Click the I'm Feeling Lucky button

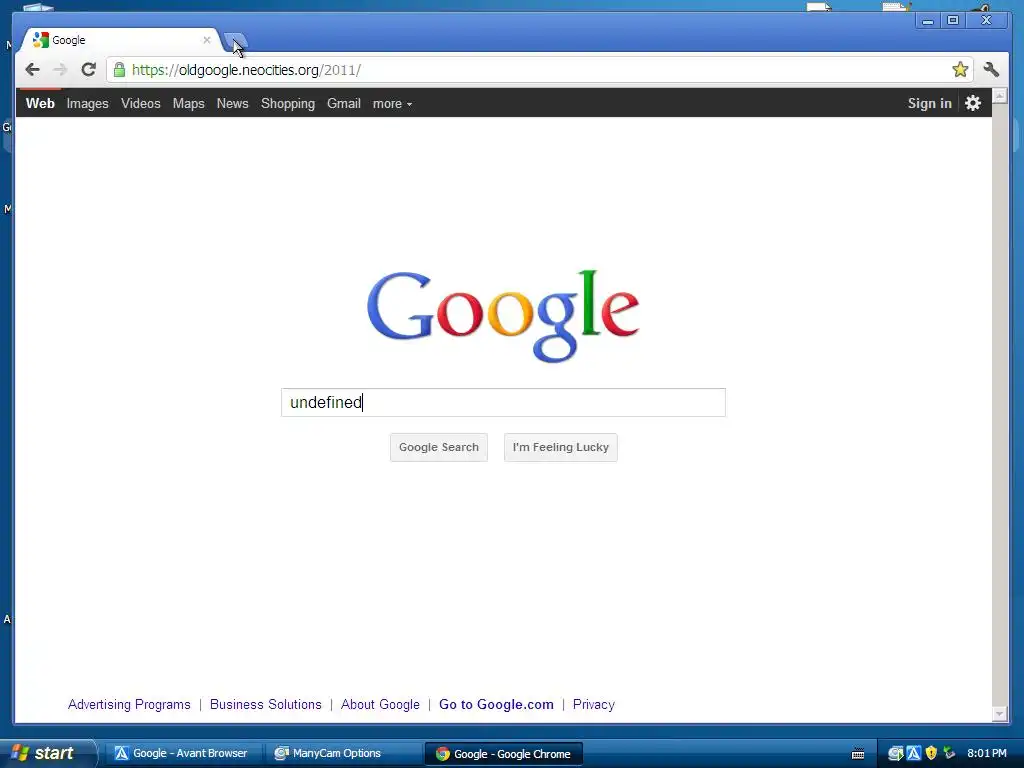pos(560,447)
